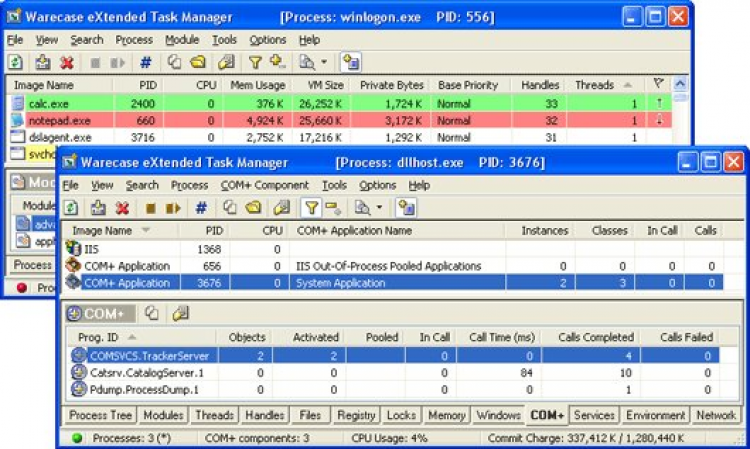
Task: Toggle the filter funnel in back window toolbar
Action: [x=255, y=62]
